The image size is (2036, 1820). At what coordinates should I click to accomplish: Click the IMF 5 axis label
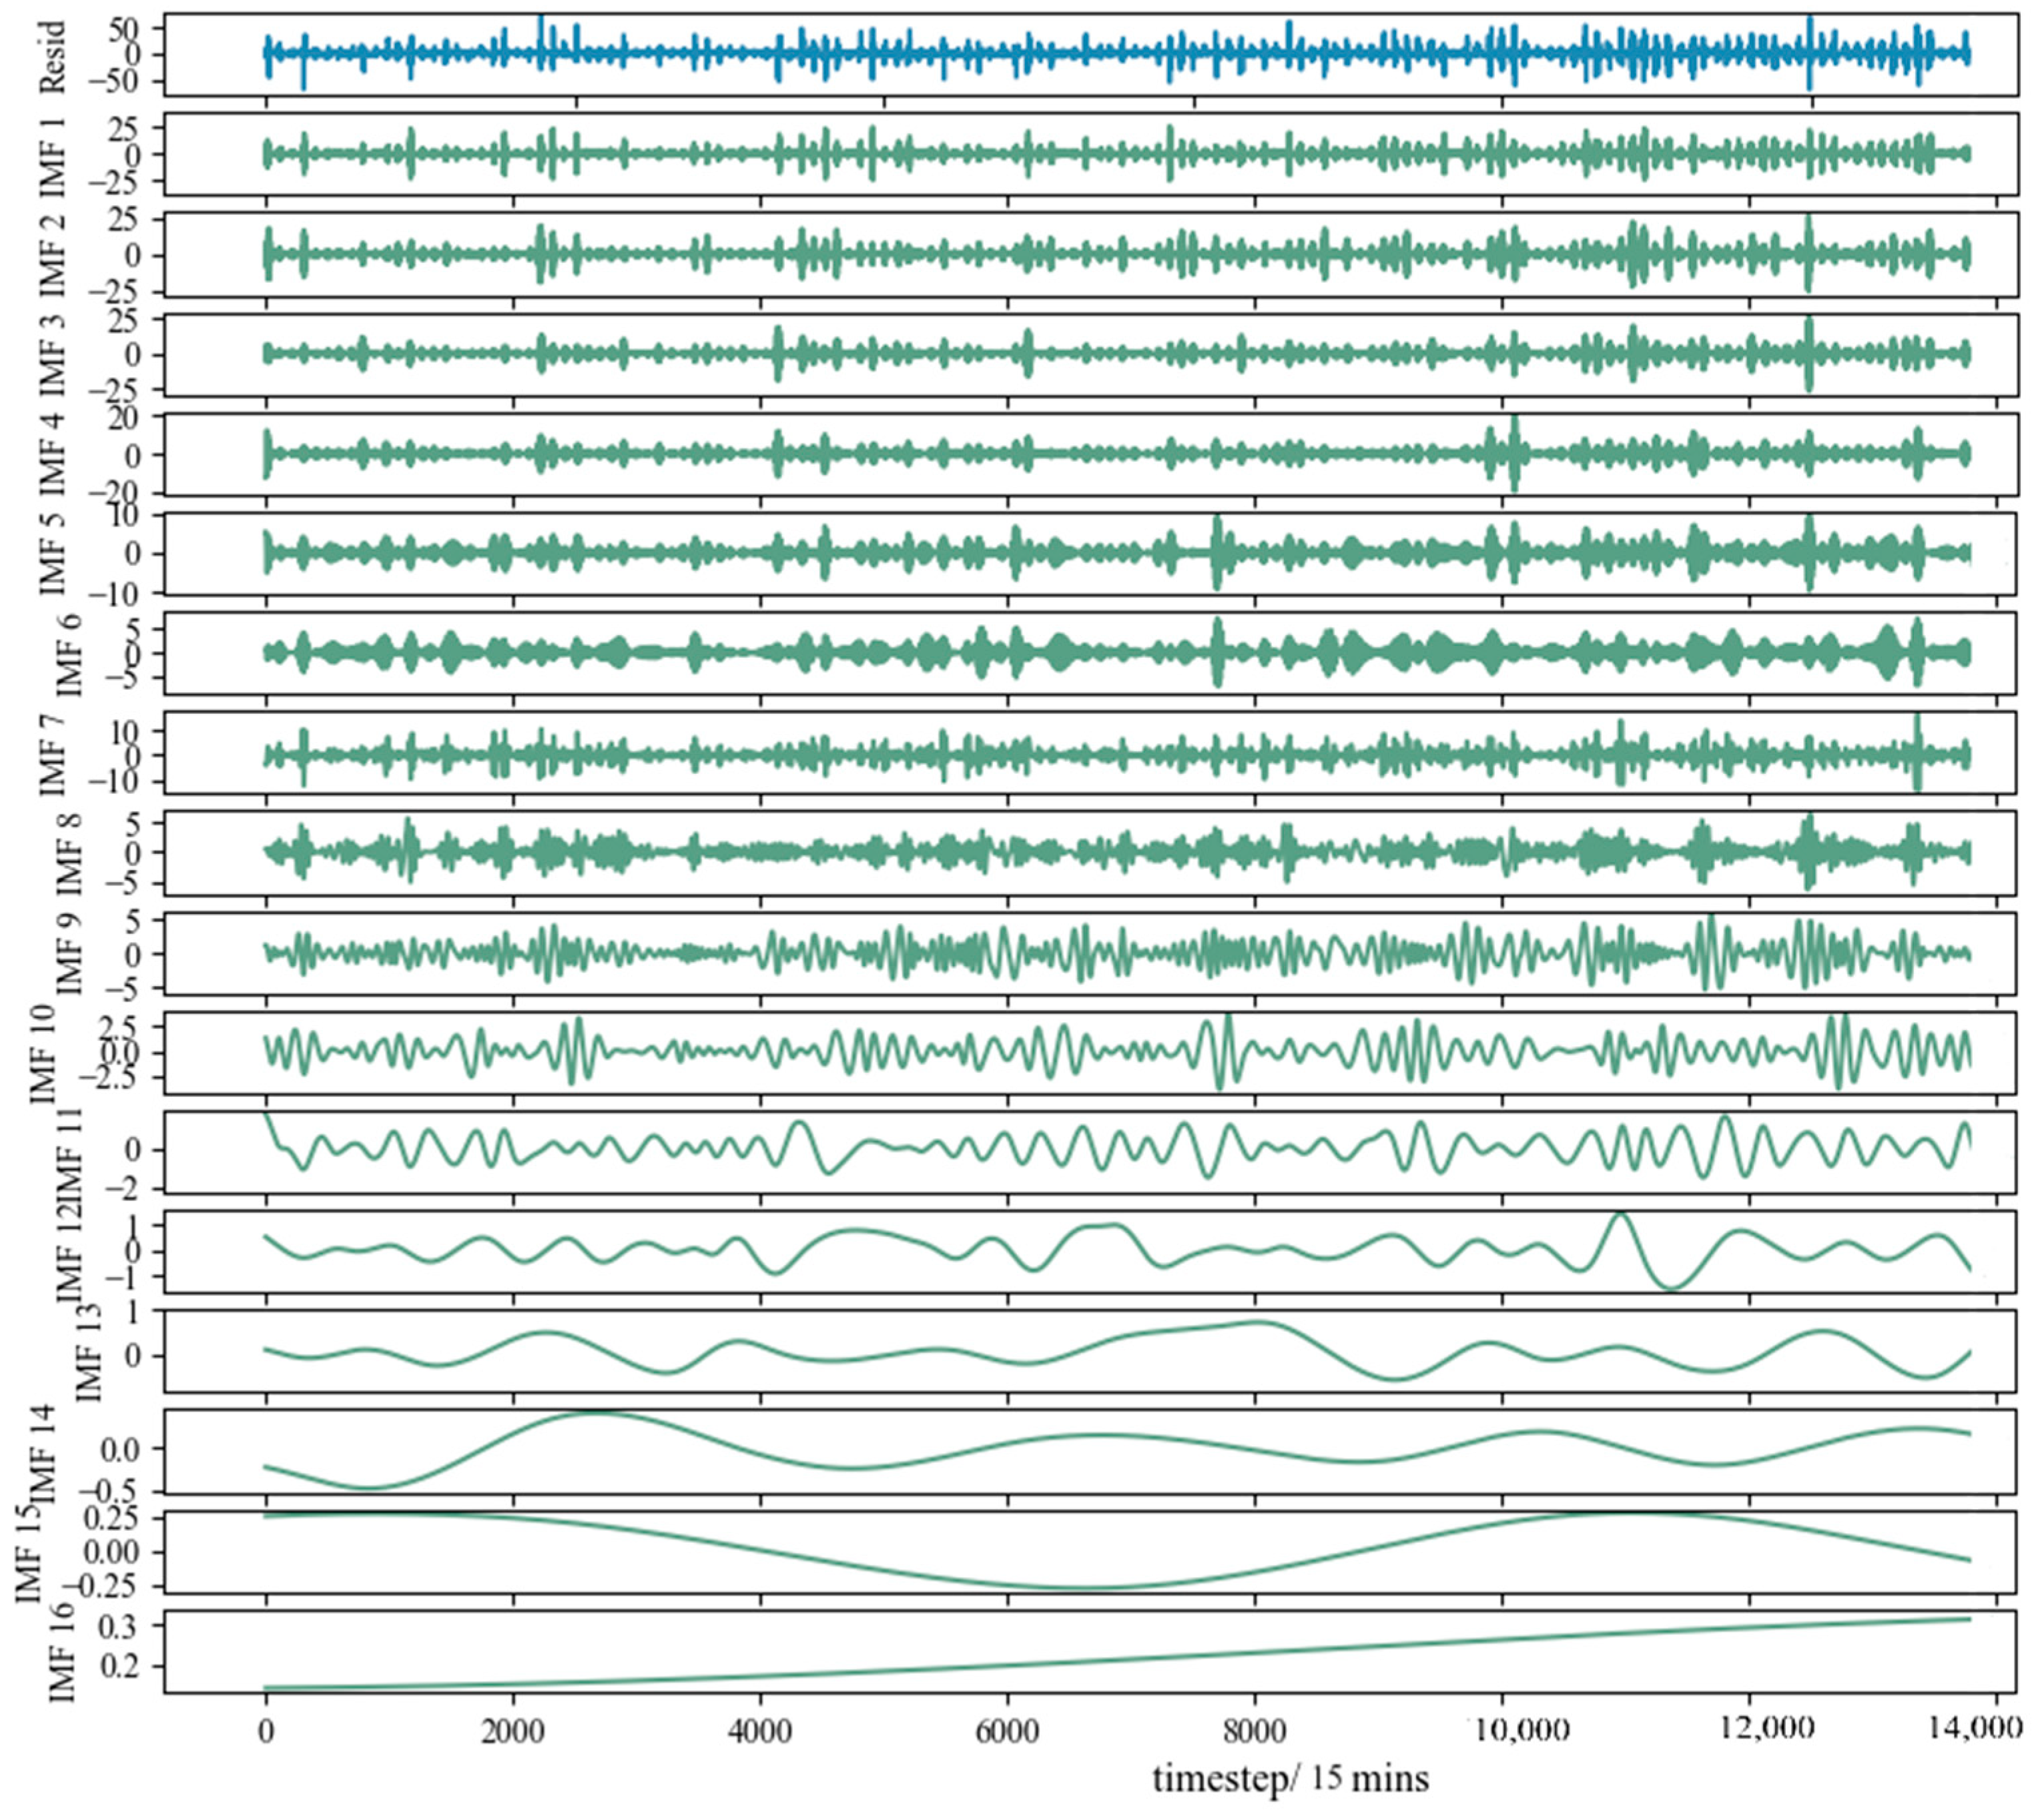(52, 554)
